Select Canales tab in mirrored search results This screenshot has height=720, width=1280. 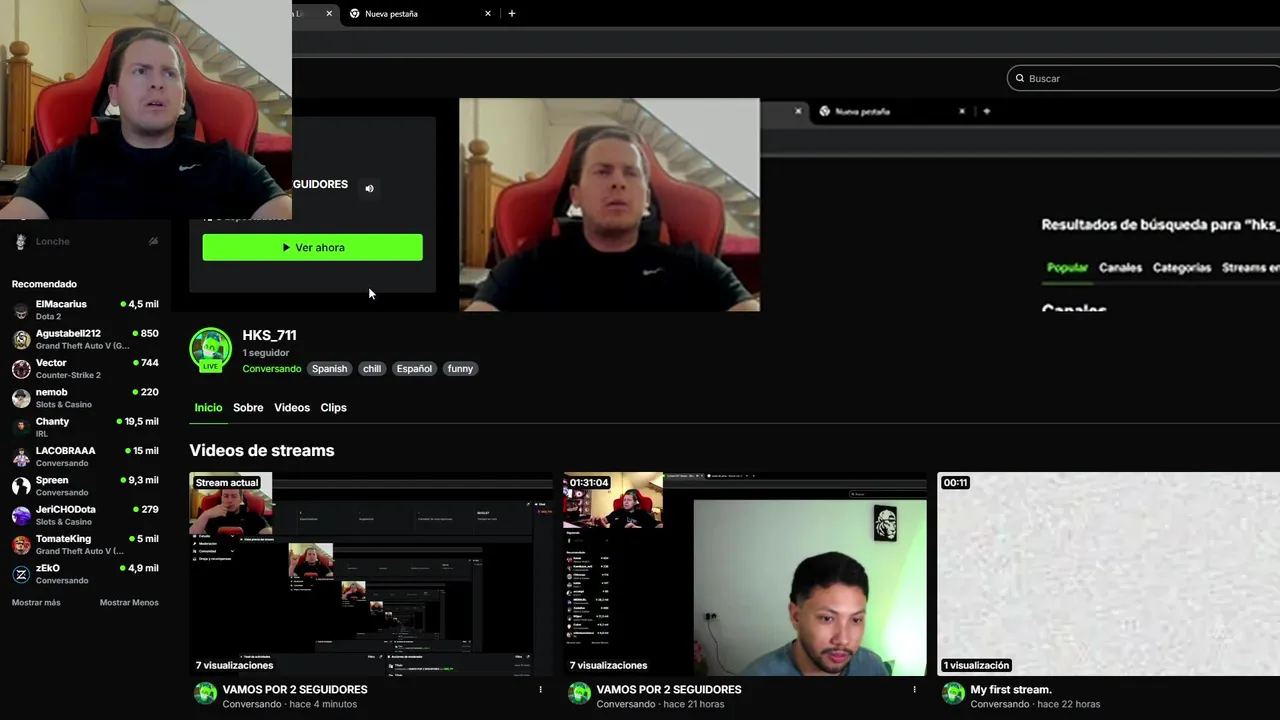point(1120,267)
